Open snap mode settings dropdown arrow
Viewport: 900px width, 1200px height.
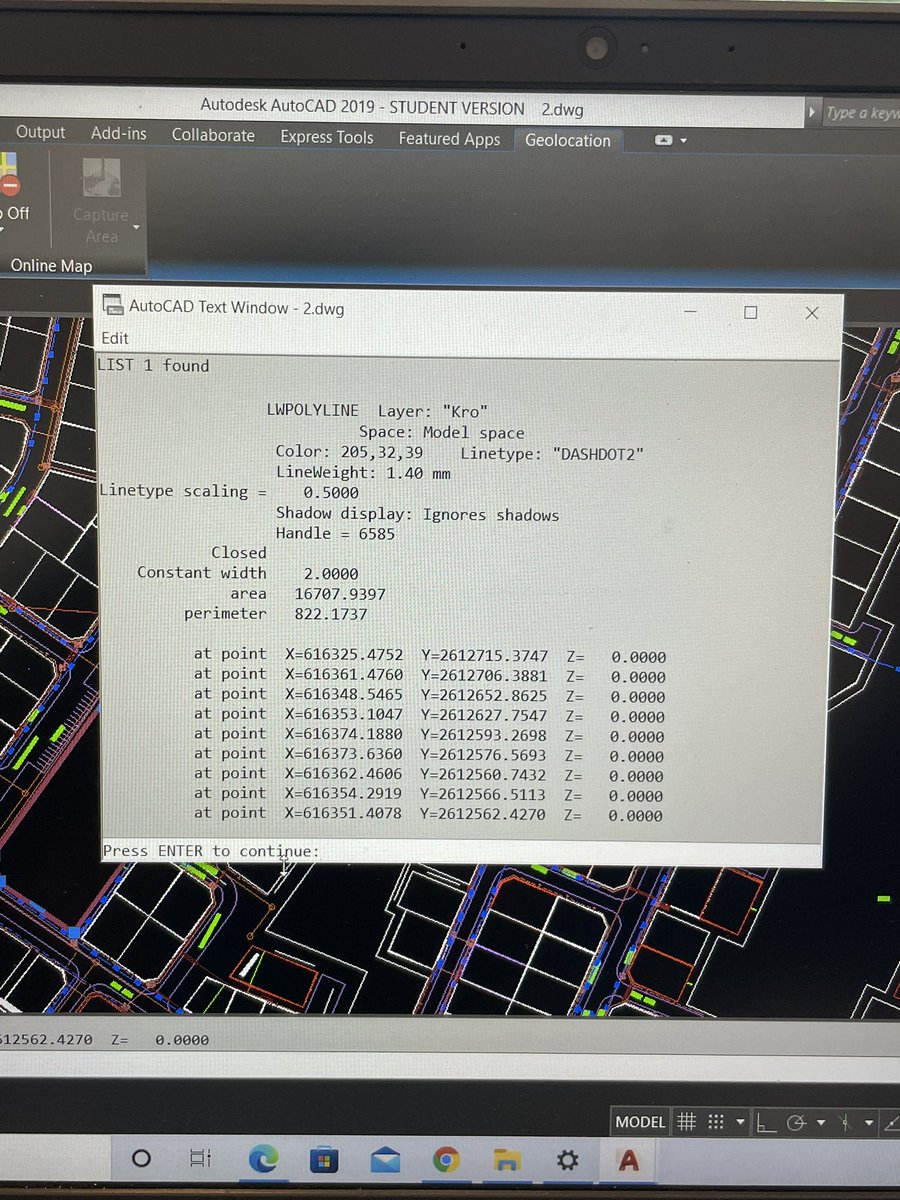click(739, 1123)
